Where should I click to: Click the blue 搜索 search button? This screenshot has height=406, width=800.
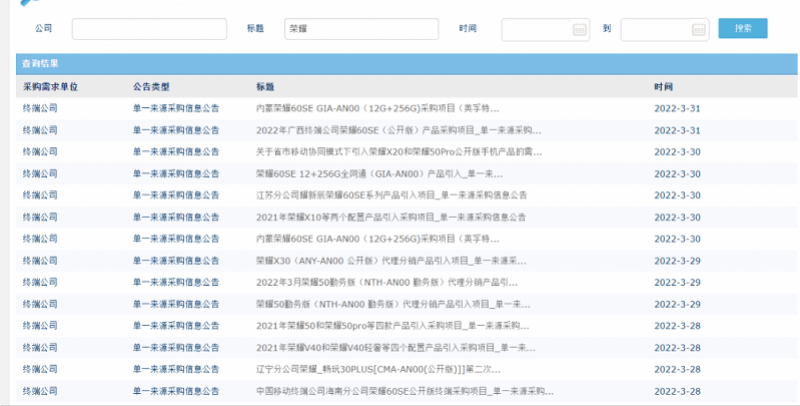click(x=742, y=29)
